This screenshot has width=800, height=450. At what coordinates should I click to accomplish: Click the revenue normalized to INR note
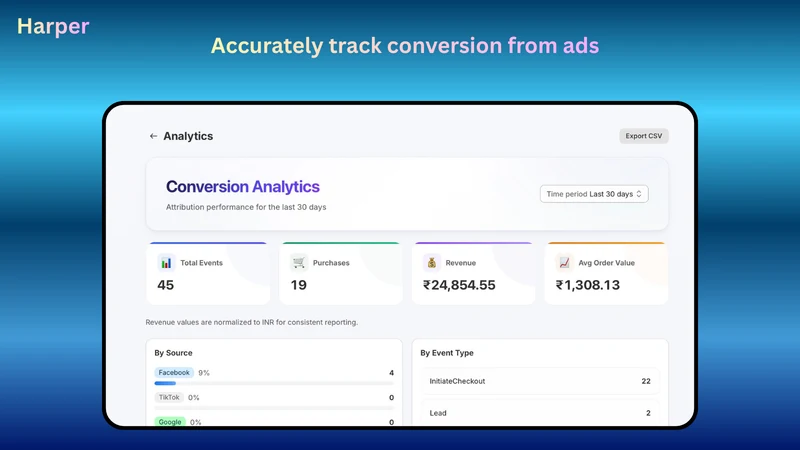click(x=252, y=322)
